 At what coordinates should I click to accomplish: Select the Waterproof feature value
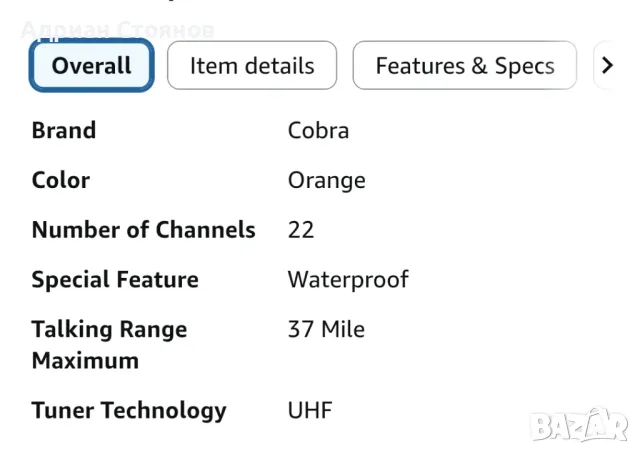[348, 280]
